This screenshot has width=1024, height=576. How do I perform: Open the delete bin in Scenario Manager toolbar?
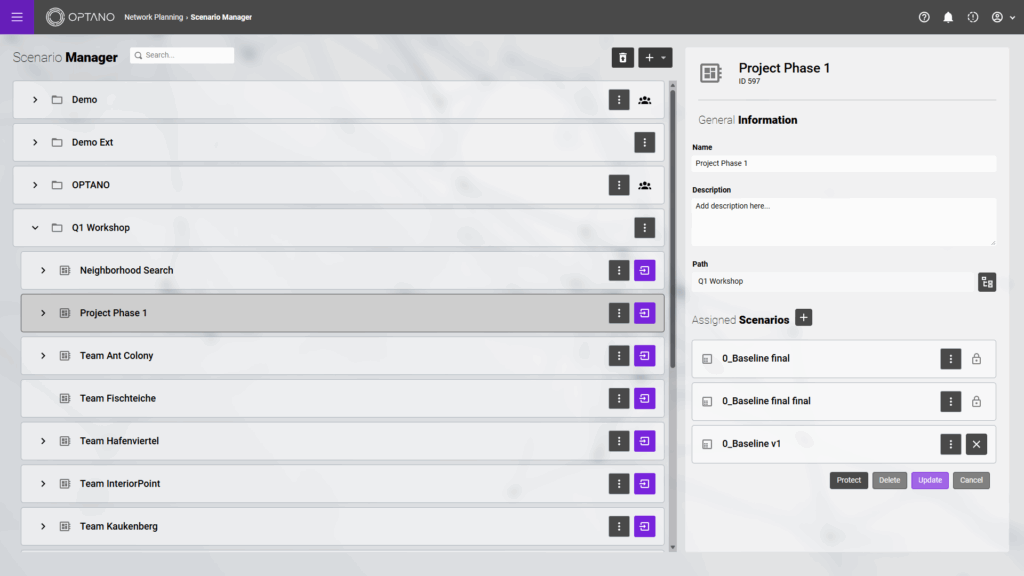coord(622,57)
